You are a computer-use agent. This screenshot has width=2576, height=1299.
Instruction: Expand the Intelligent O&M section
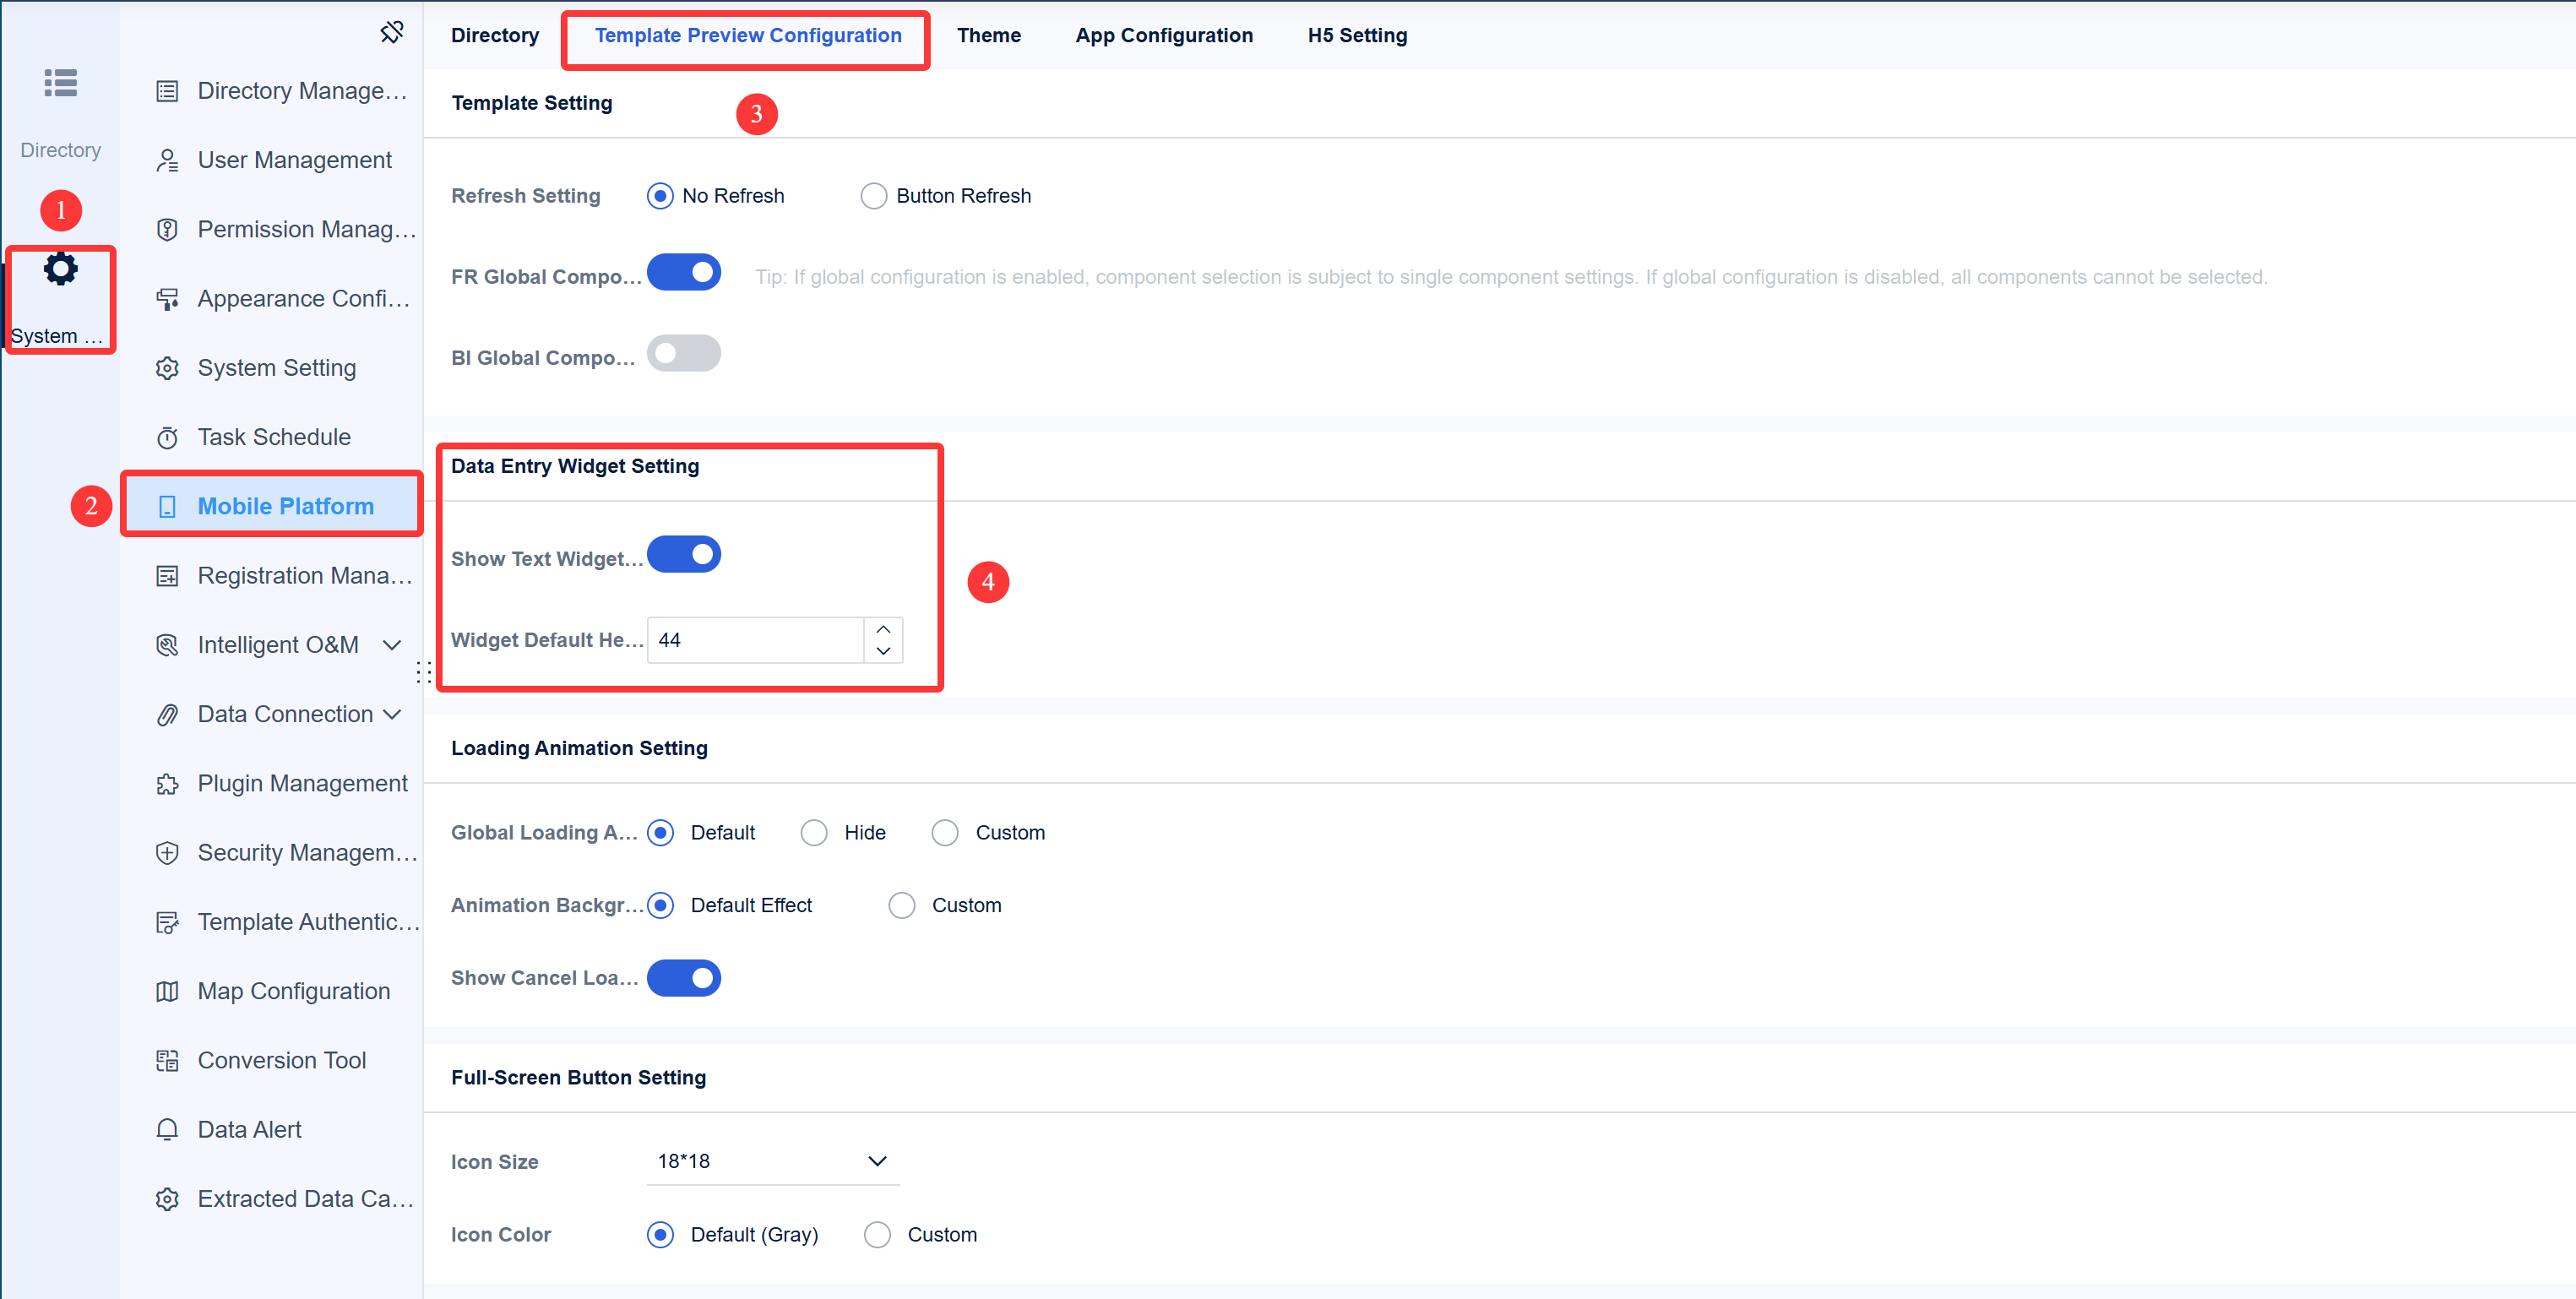tap(392, 645)
